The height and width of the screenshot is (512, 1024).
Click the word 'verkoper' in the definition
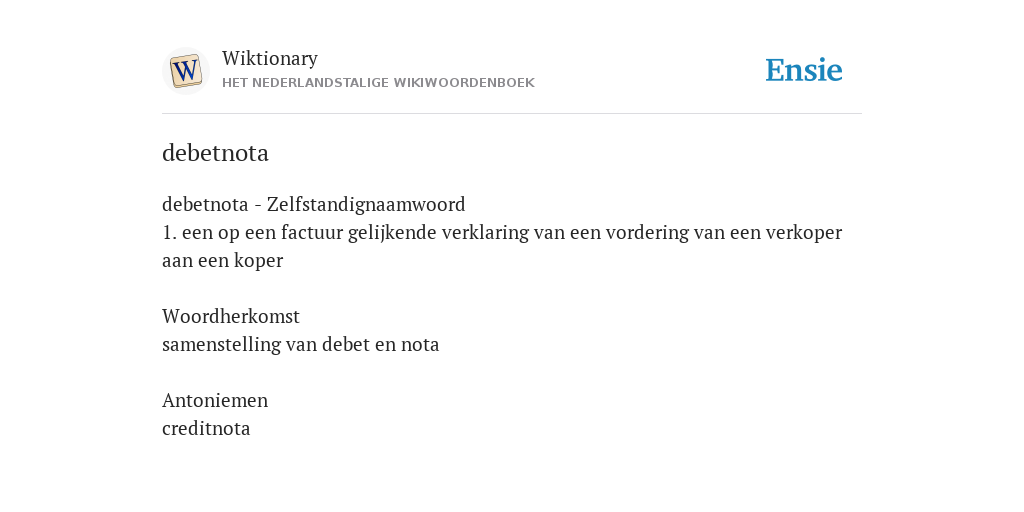click(804, 233)
